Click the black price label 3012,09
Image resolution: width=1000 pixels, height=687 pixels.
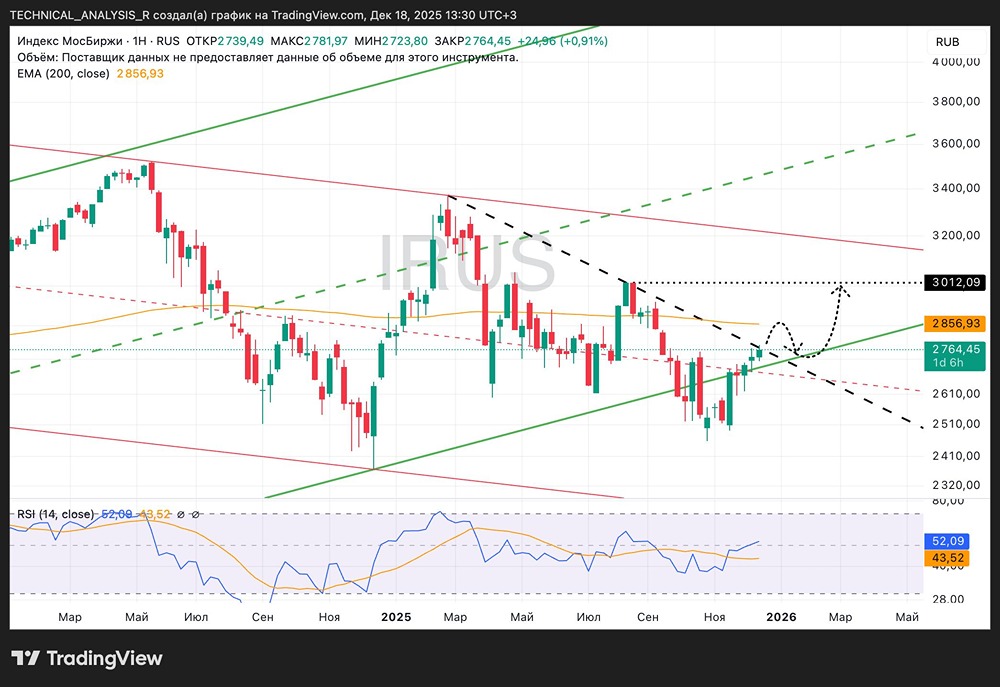(955, 282)
